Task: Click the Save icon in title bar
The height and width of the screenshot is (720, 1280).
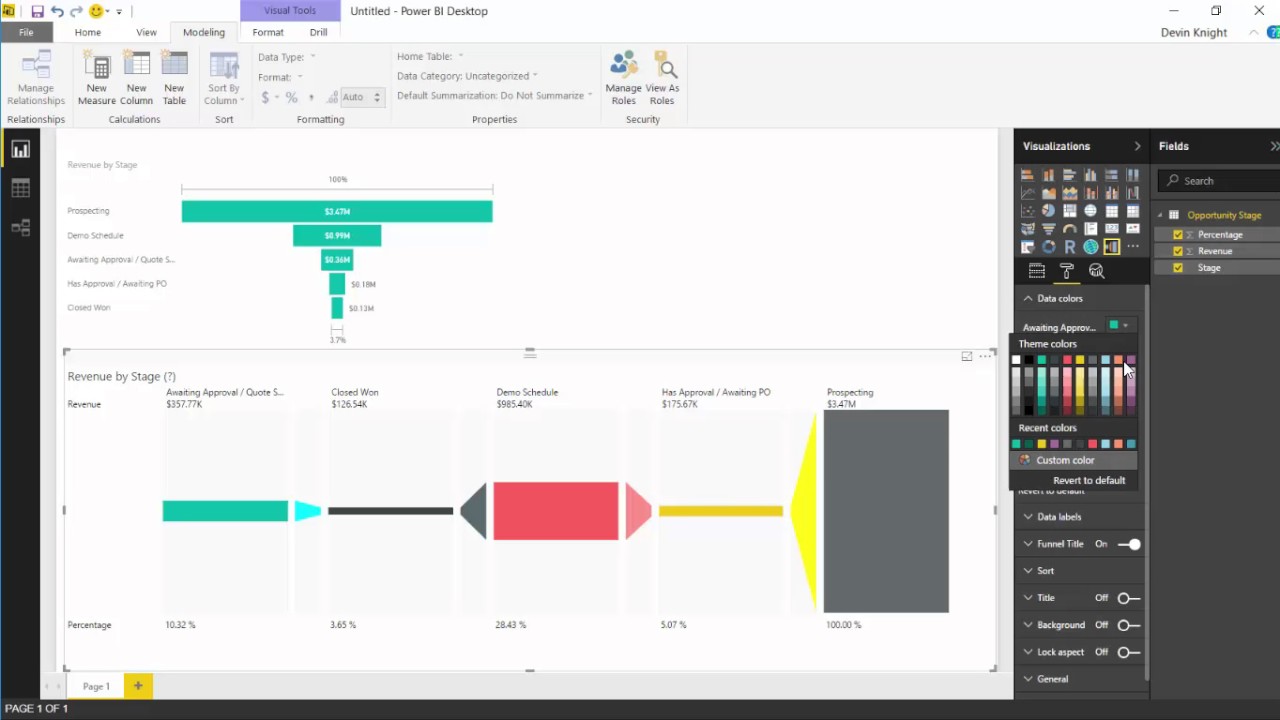Action: (x=37, y=11)
